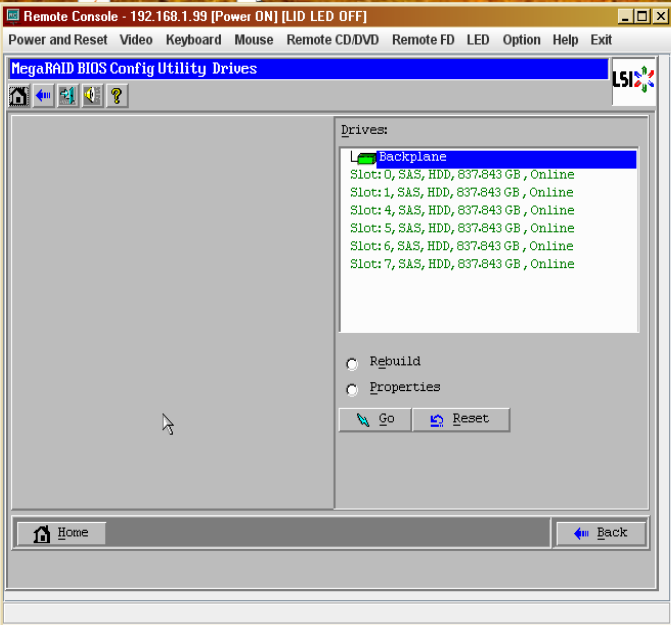The image size is (671, 625).
Task: Select the Properties radio button
Action: click(x=352, y=389)
